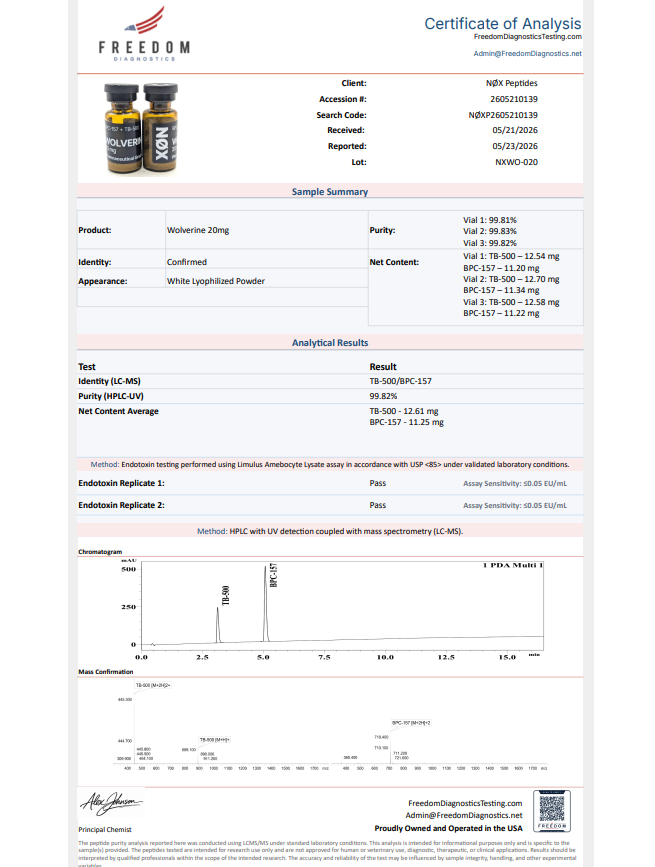The height and width of the screenshot is (867, 655).
Task: Select the lot number NXWO-020
Action: point(516,162)
